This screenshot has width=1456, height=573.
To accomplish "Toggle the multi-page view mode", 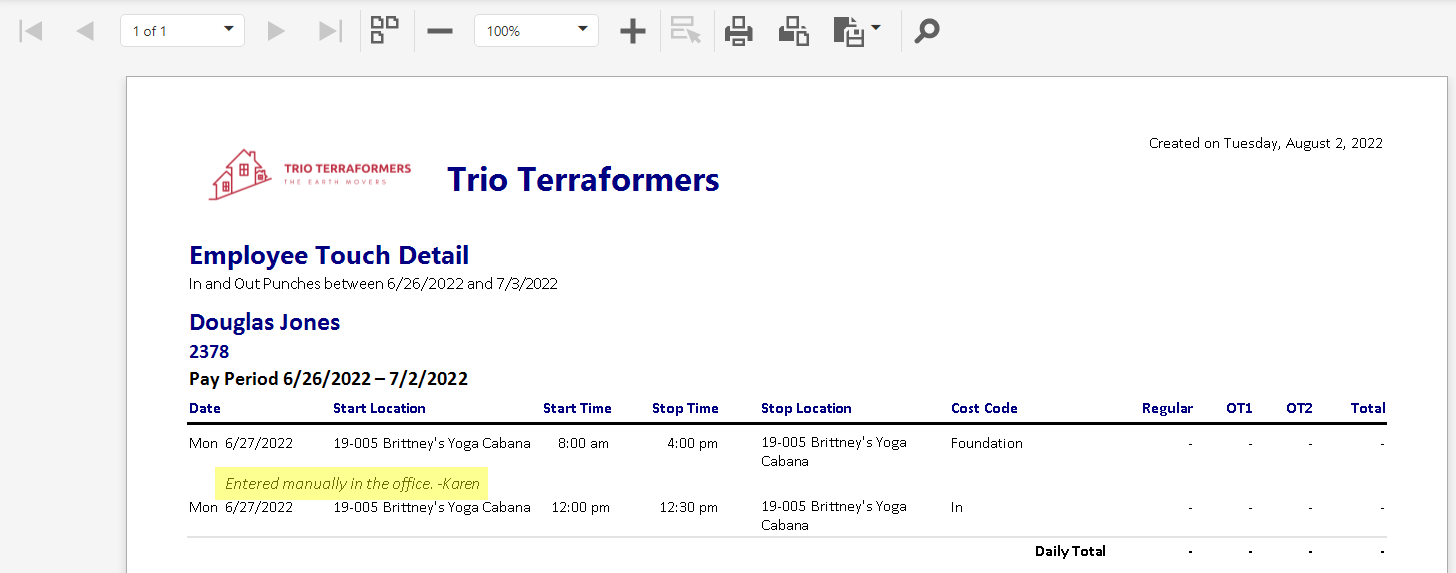I will (385, 30).
